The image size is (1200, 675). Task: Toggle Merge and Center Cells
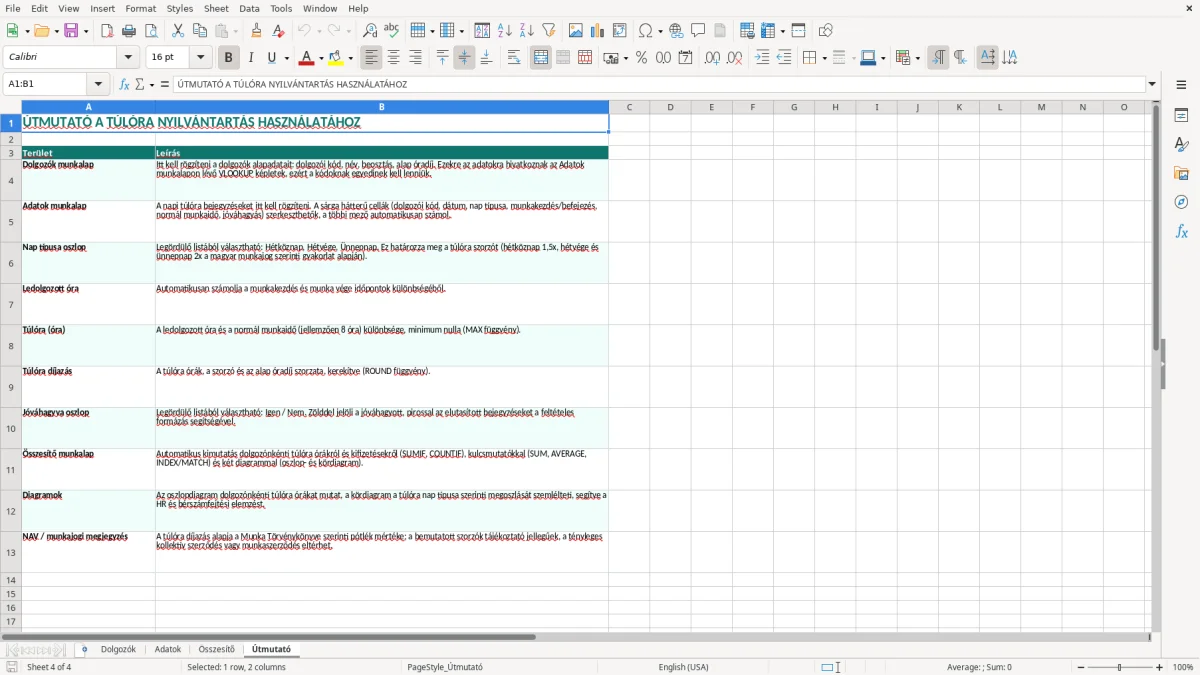click(x=541, y=58)
